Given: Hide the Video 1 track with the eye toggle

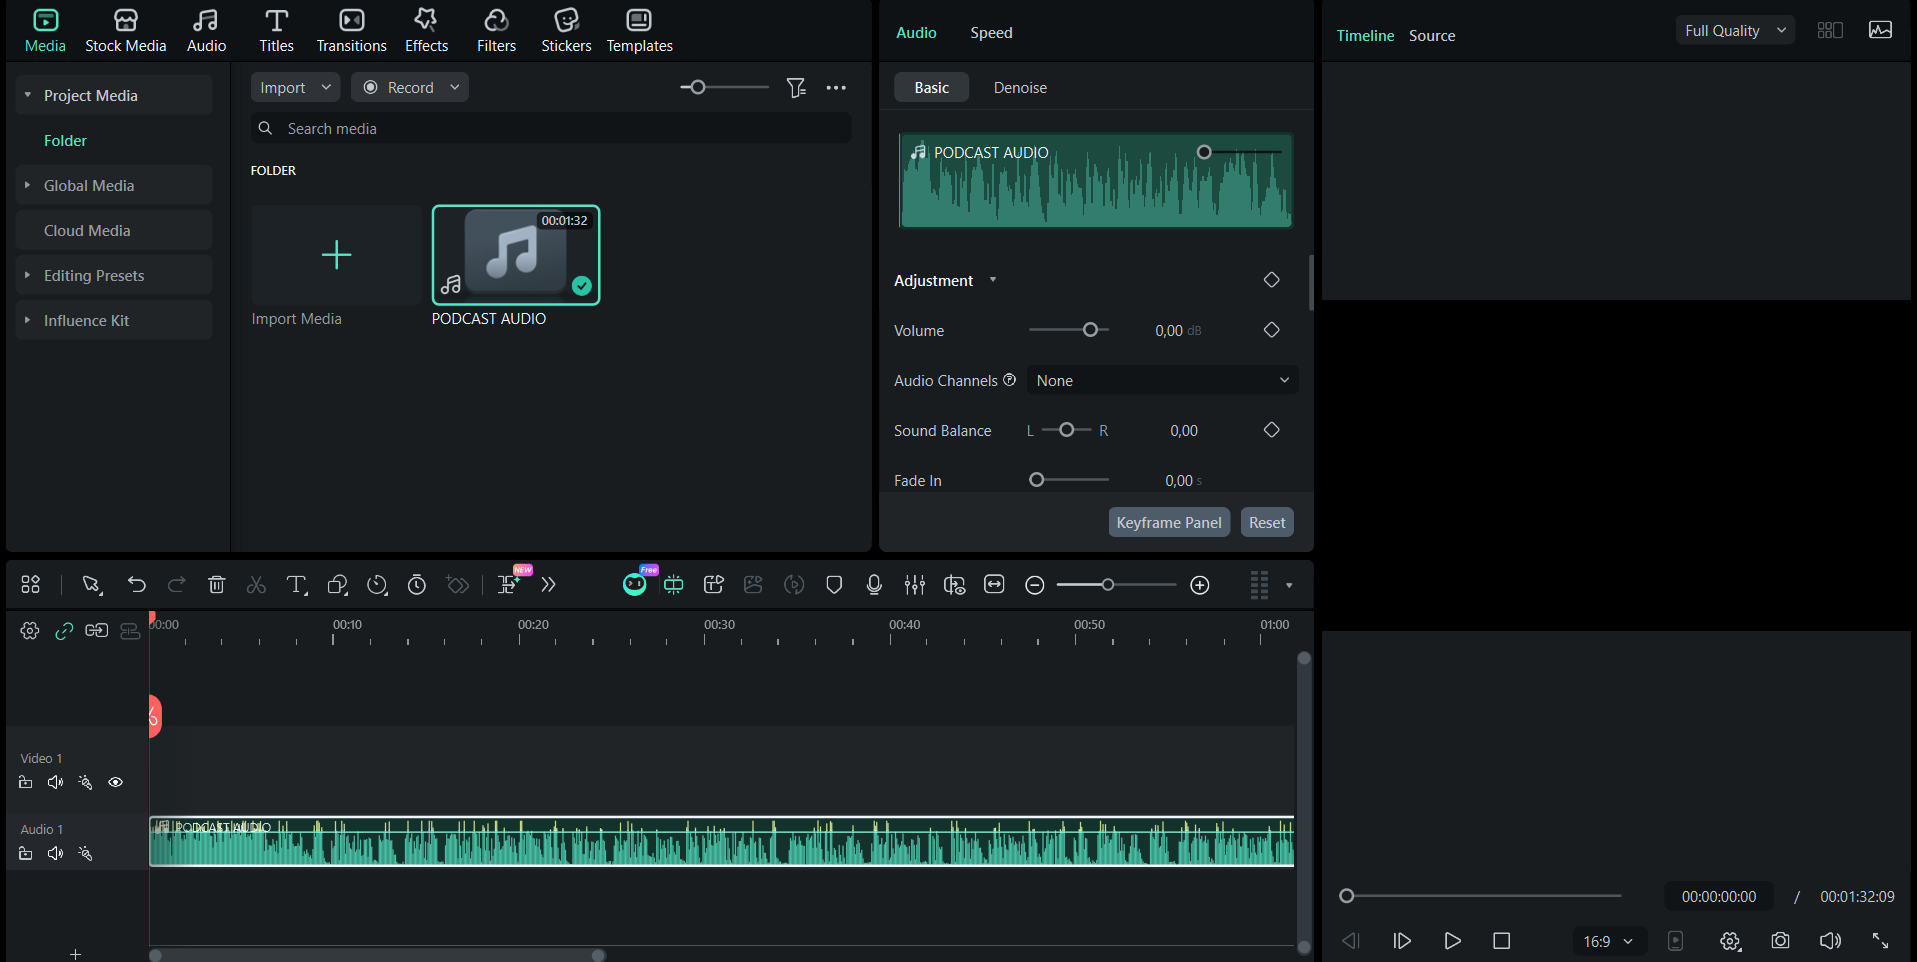Looking at the screenshot, I should 115,782.
